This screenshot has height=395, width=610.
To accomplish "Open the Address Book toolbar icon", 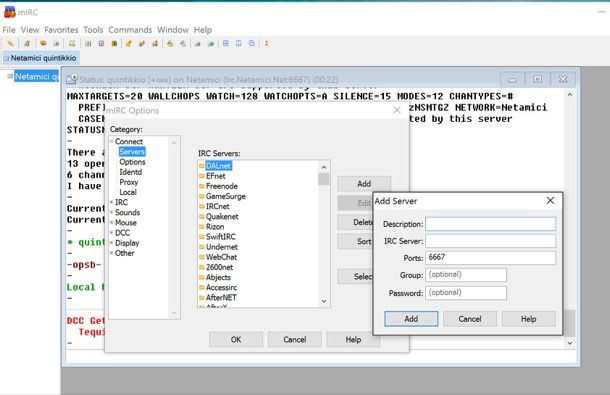I will [88, 44].
